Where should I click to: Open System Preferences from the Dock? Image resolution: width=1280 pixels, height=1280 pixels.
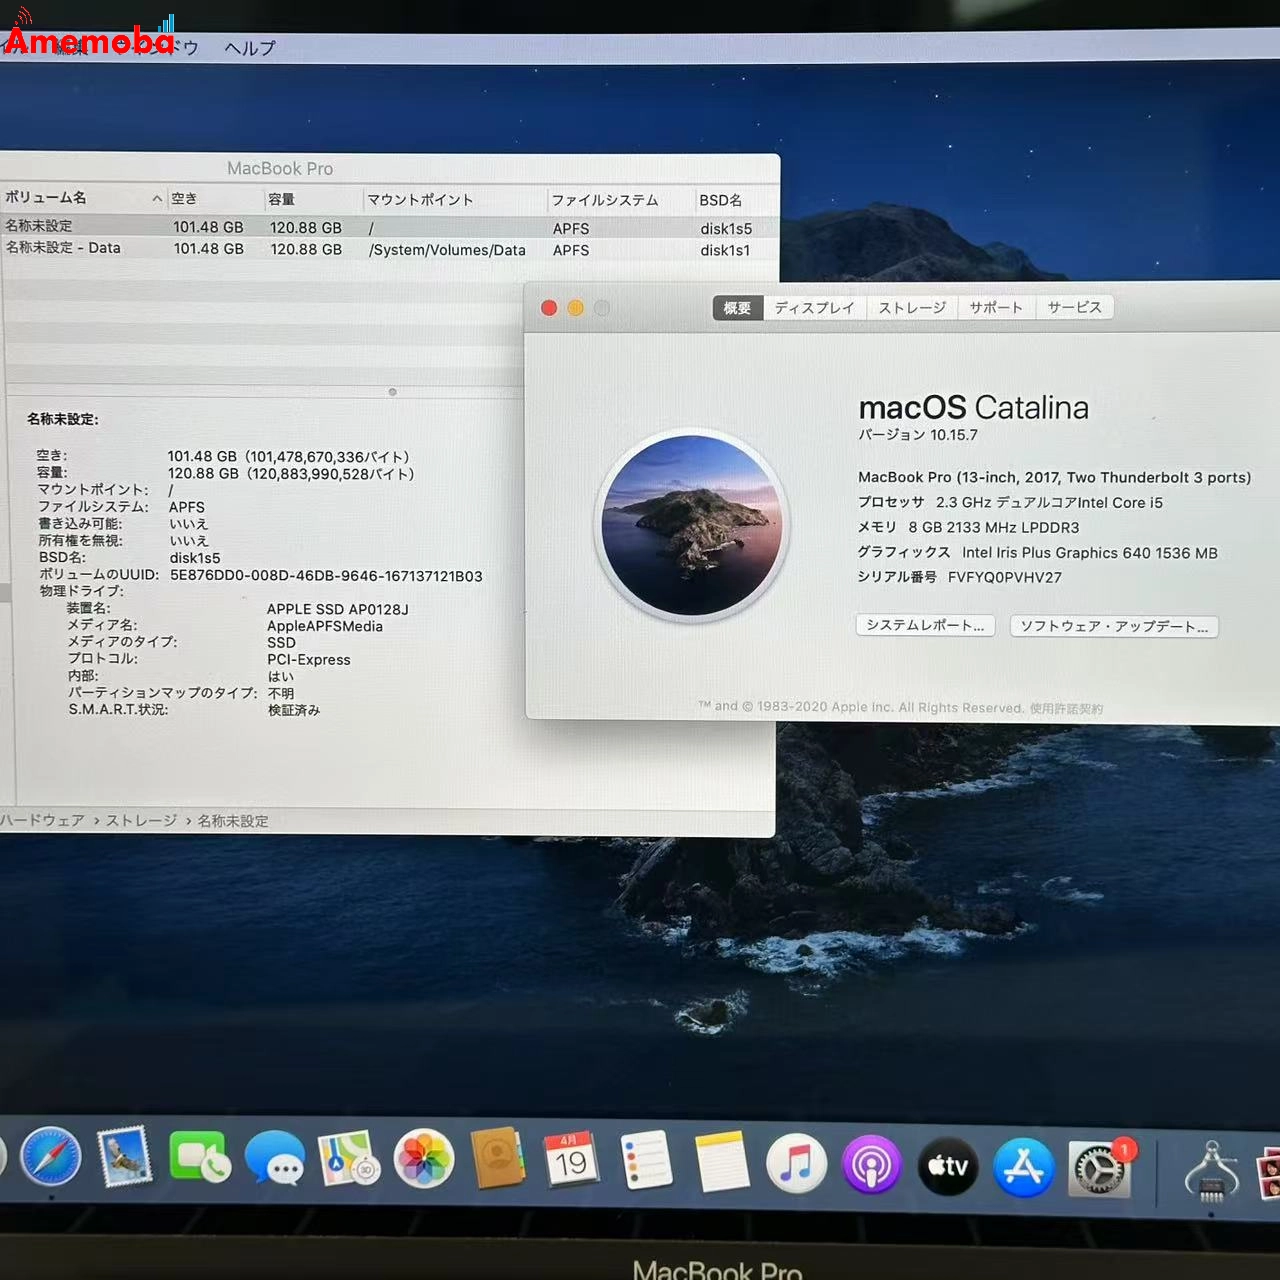[1097, 1165]
